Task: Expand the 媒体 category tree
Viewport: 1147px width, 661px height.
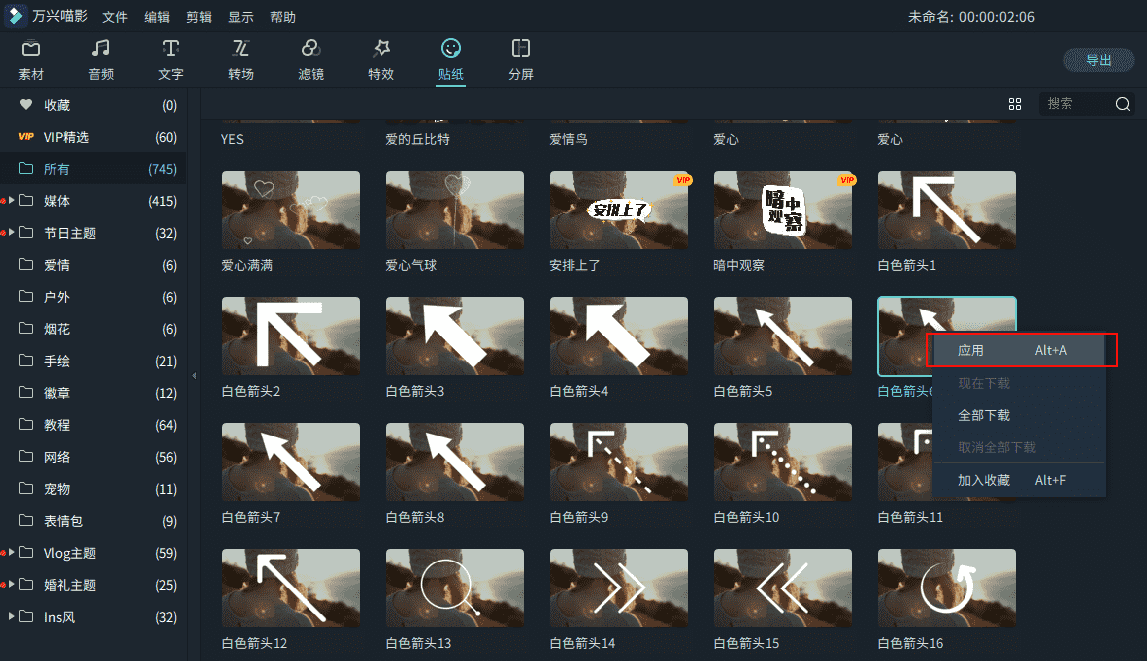Action: point(12,201)
